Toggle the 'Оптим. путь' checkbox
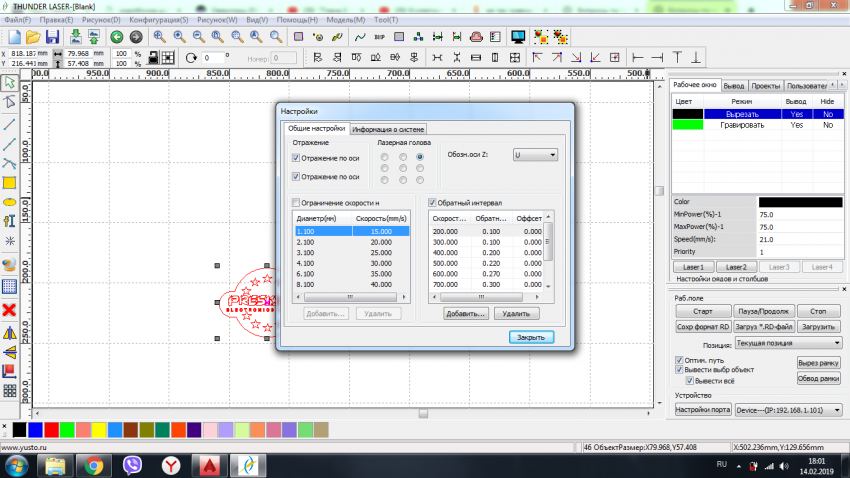Image resolution: width=850 pixels, height=478 pixels. click(x=679, y=359)
